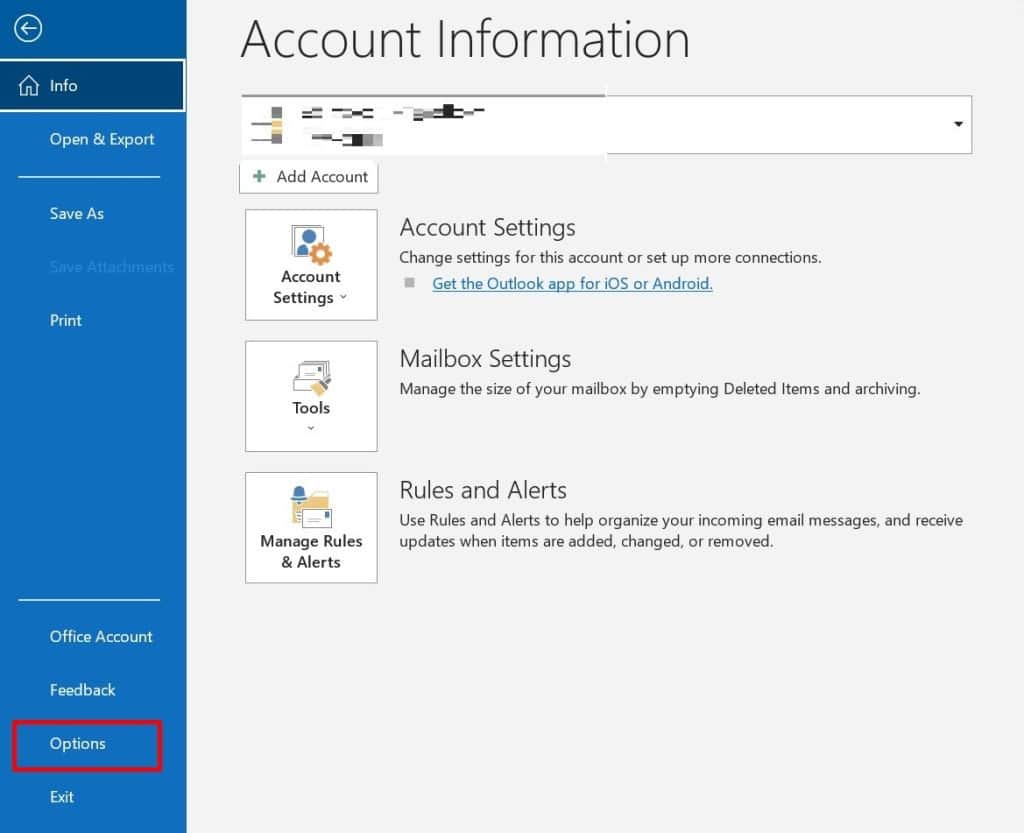Click the Account Settings icon tile
Viewport: 1024px width, 833px height.
point(310,240)
